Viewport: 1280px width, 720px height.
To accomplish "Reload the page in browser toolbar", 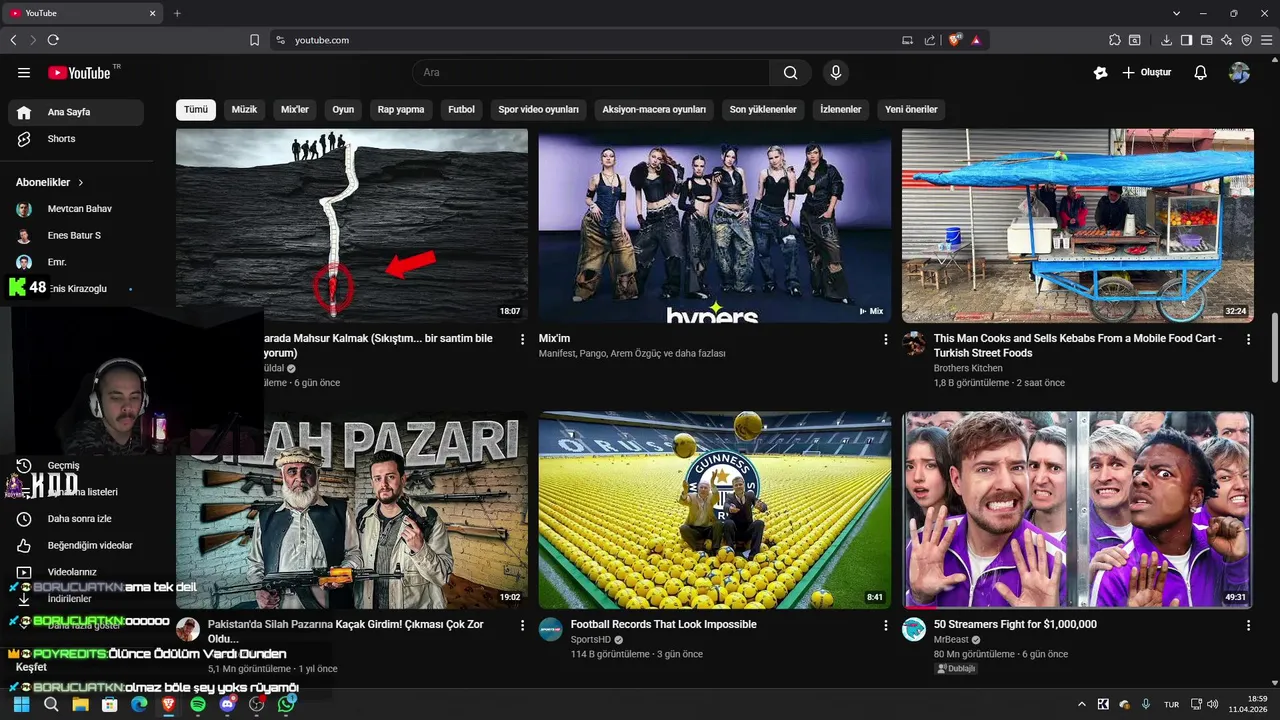I will [53, 40].
